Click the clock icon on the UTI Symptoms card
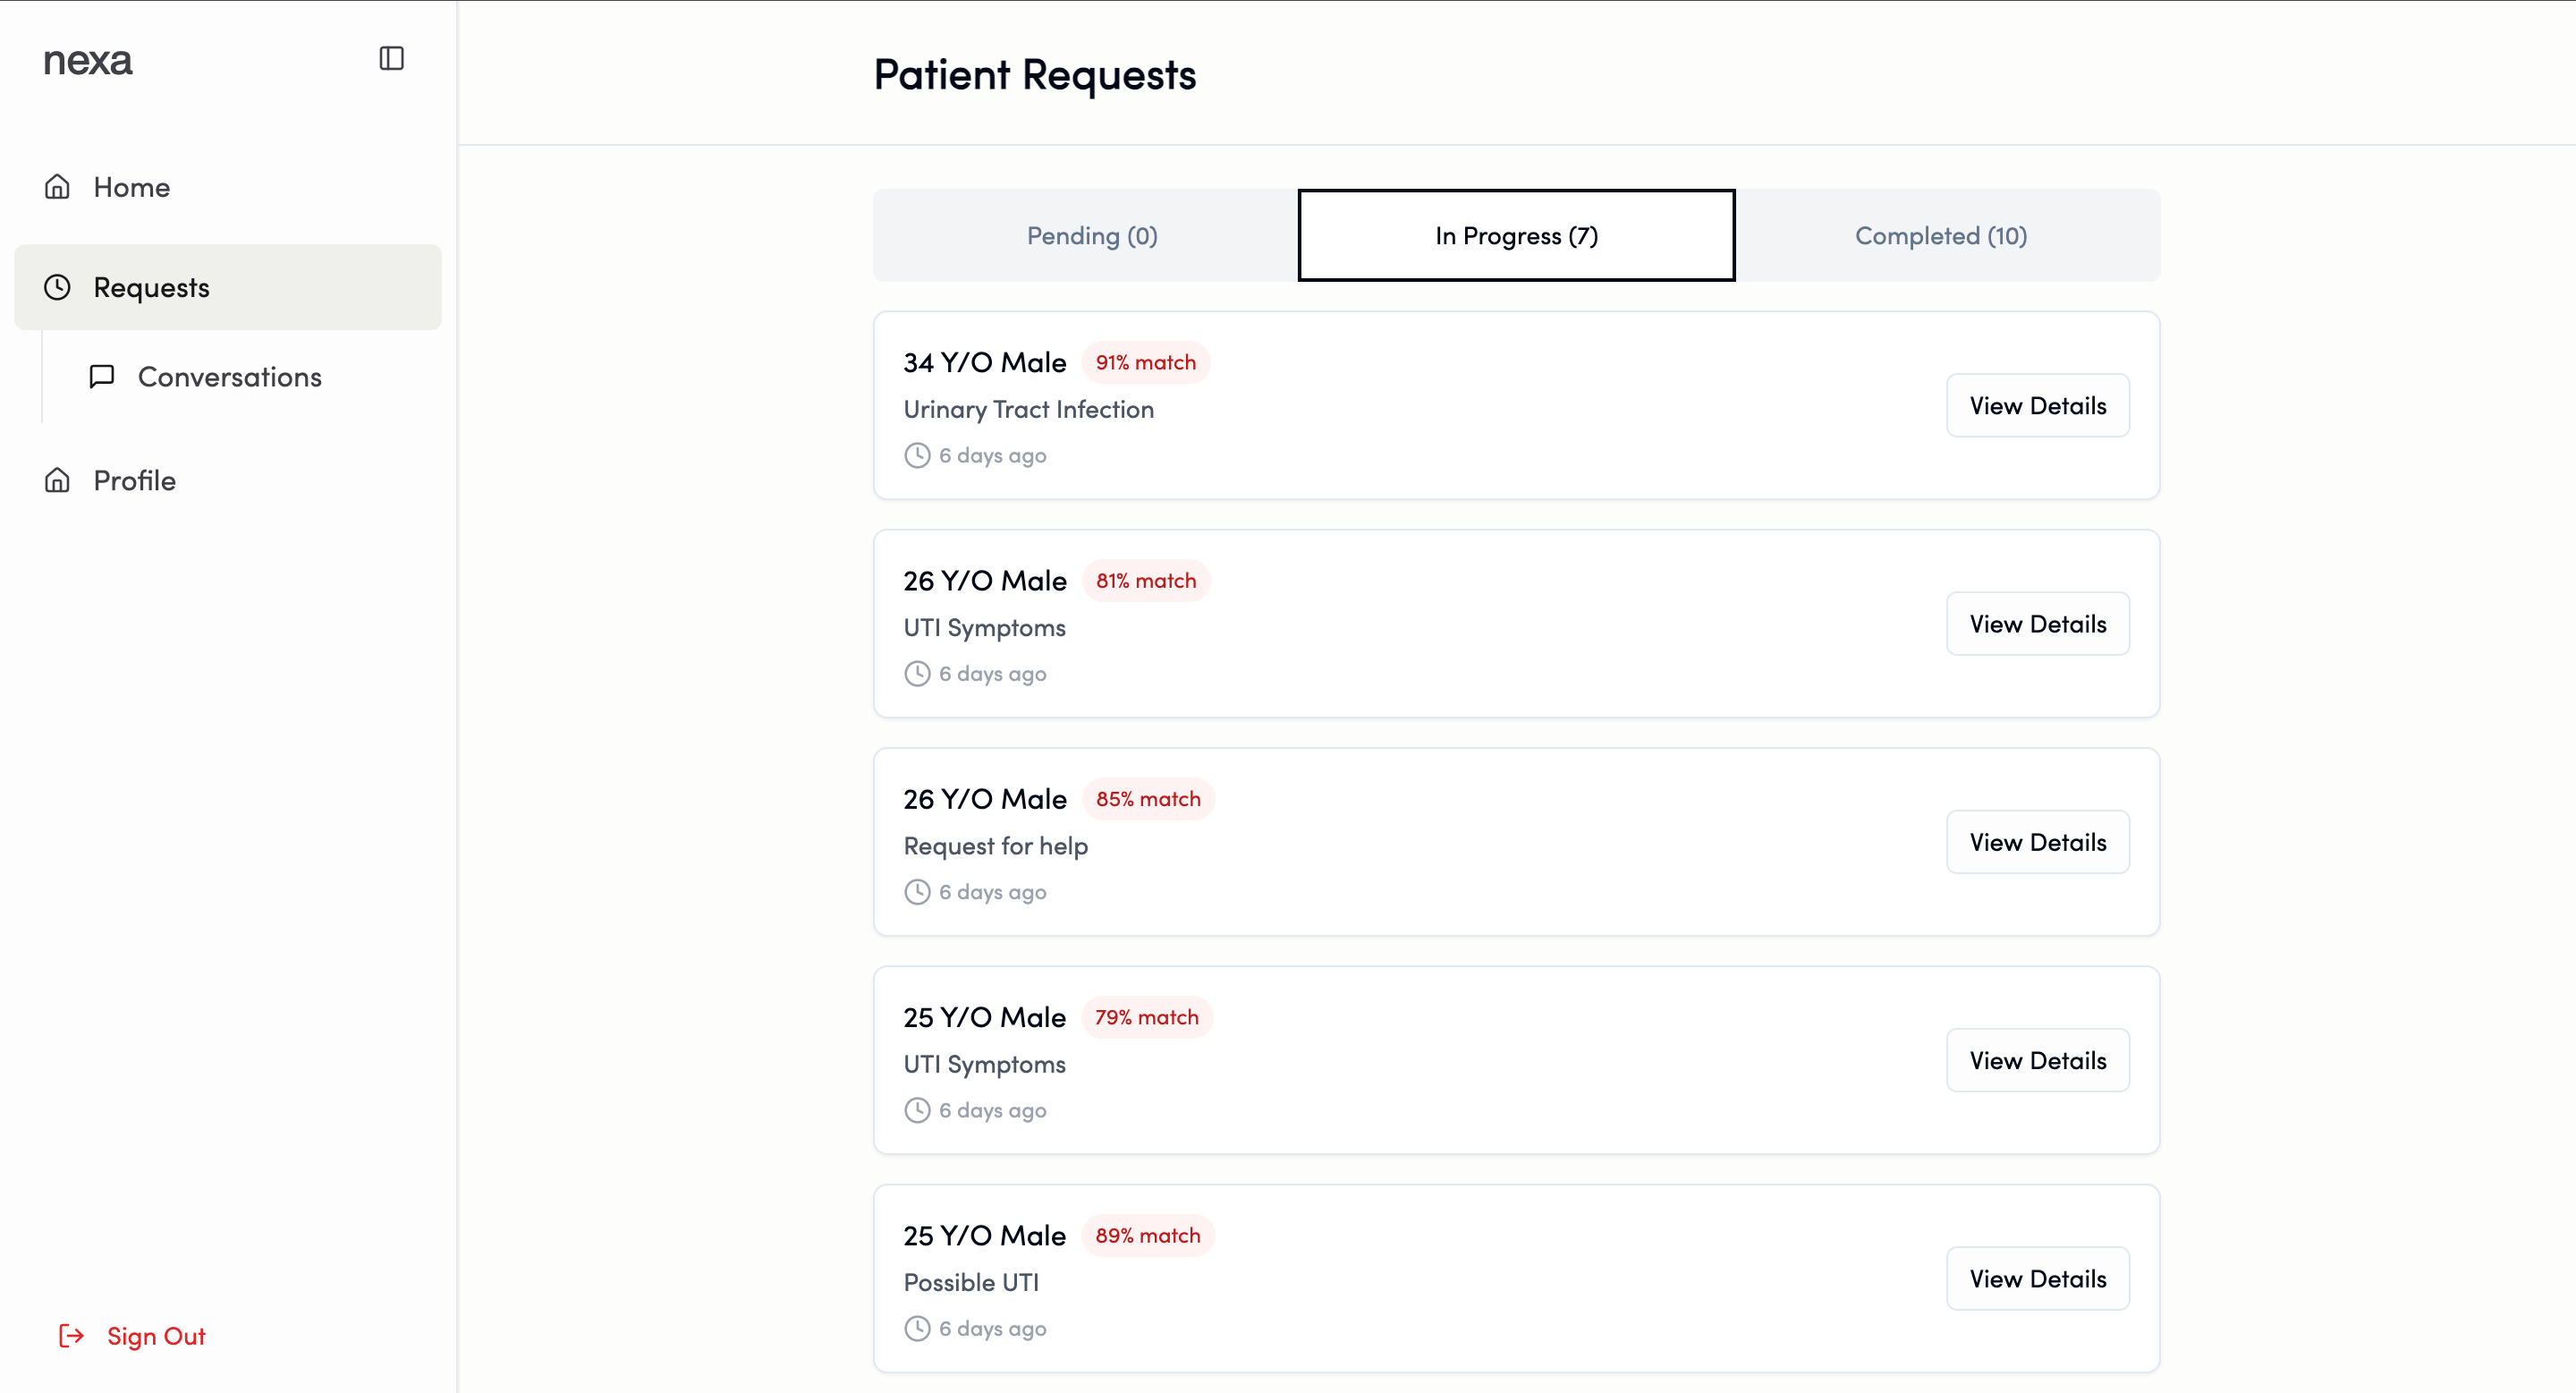This screenshot has height=1393, width=2576. [917, 673]
